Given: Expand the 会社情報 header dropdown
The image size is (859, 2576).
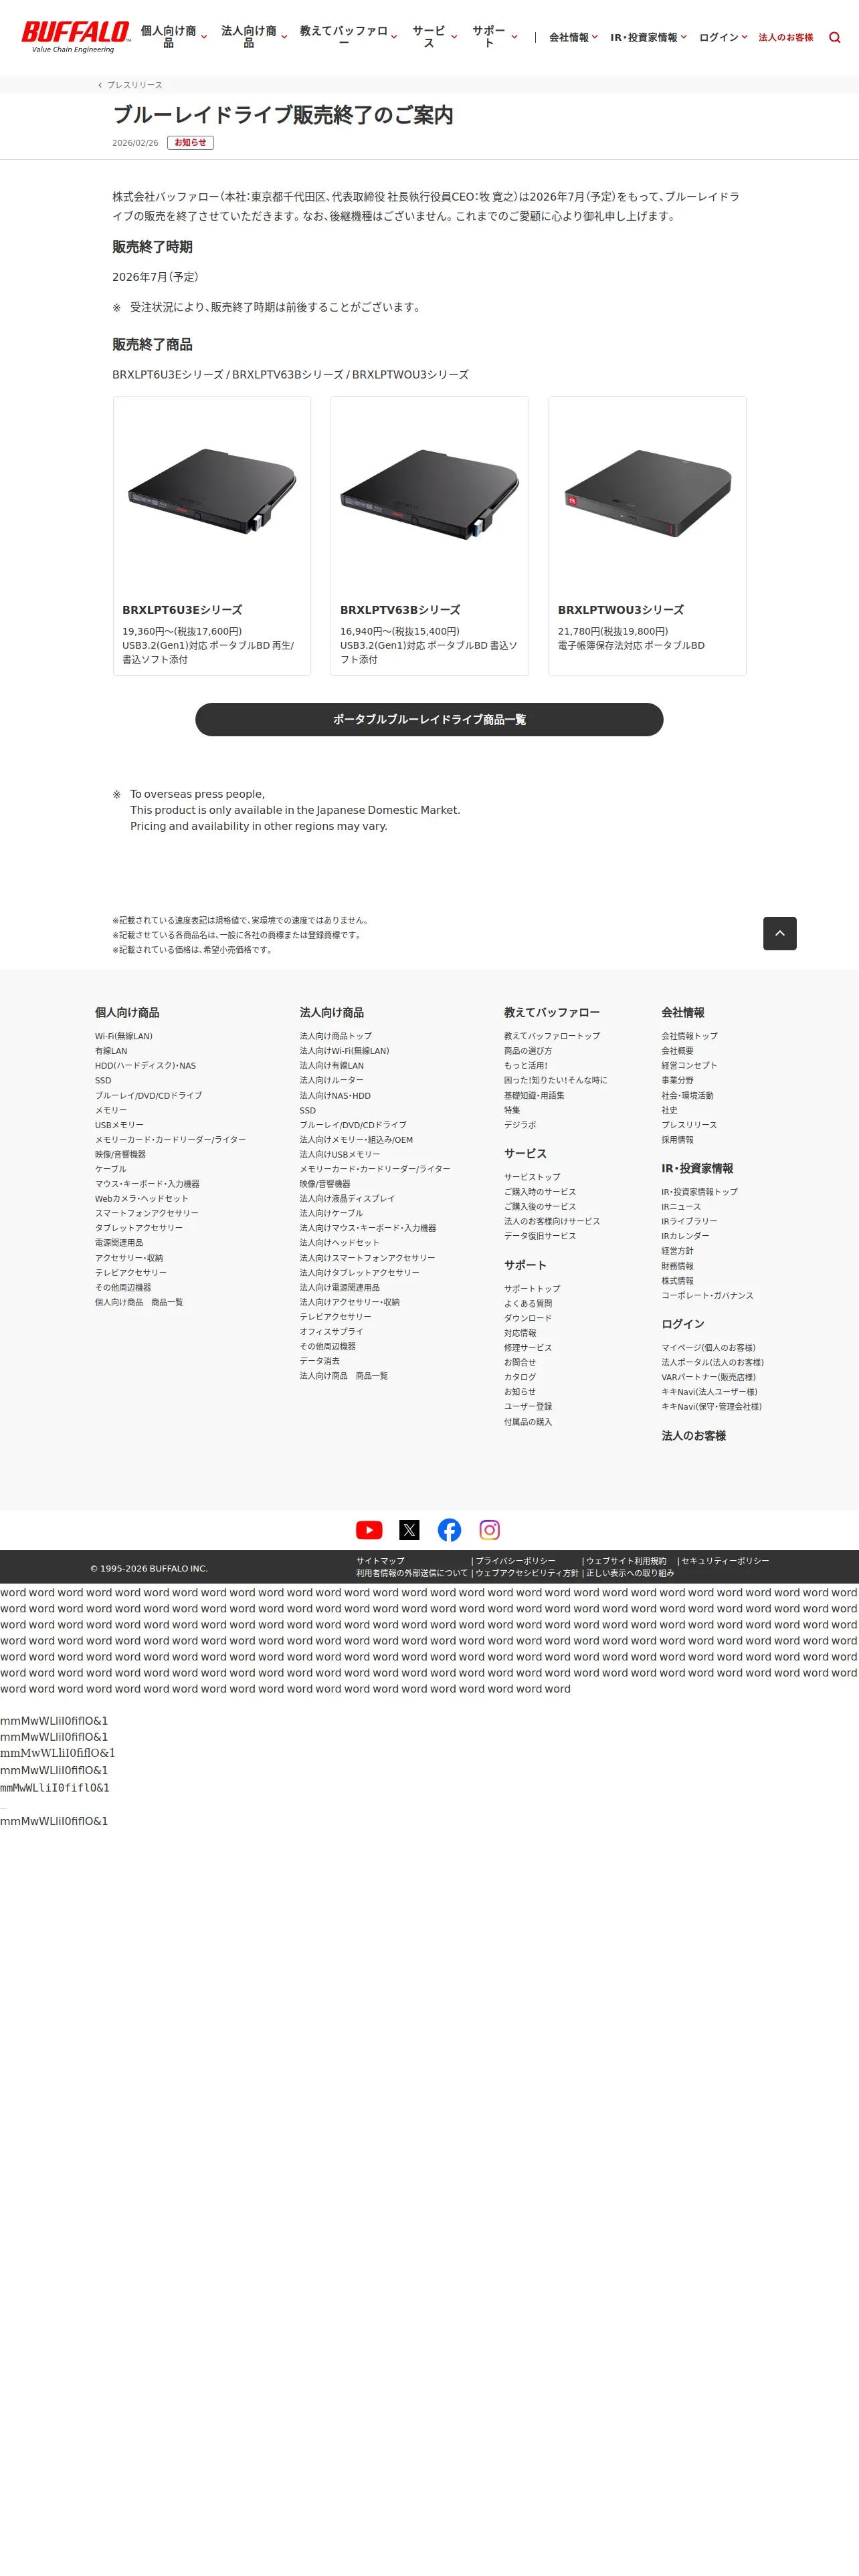Looking at the screenshot, I should pos(573,37).
